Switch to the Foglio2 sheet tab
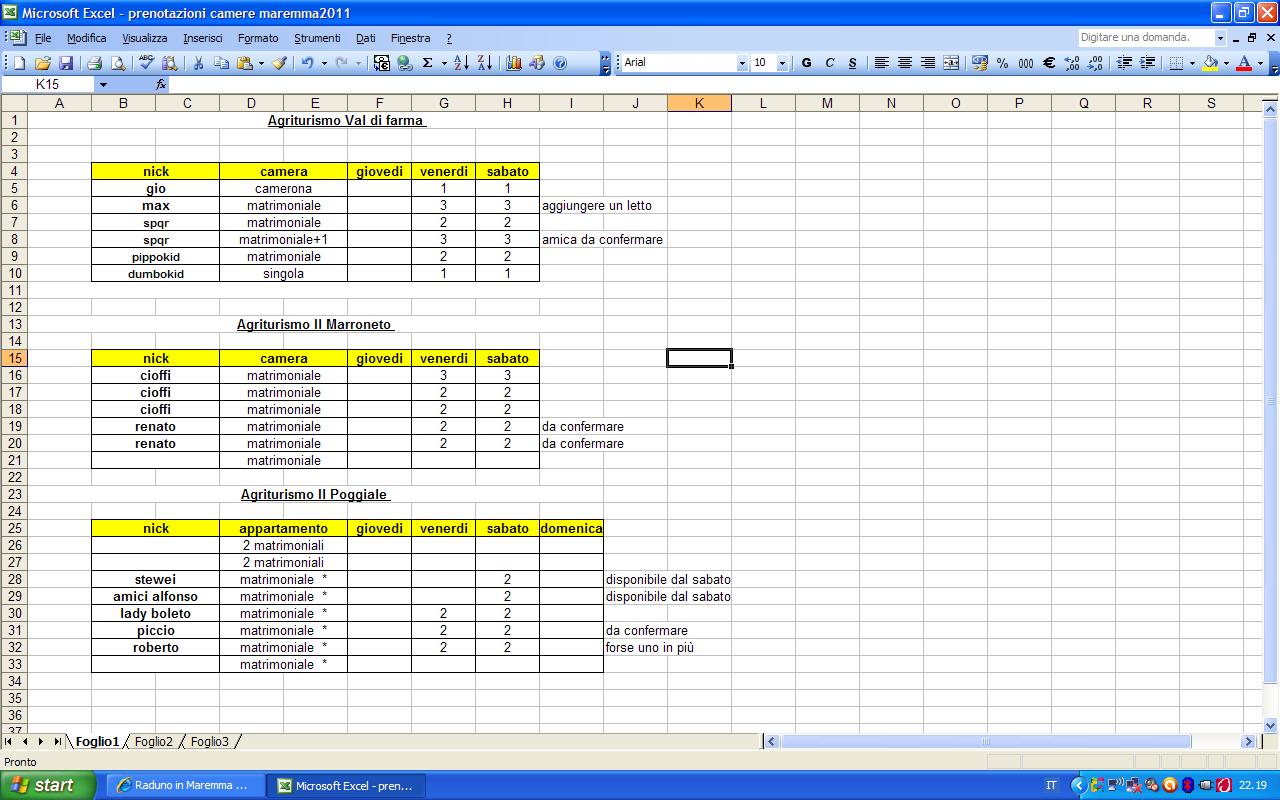This screenshot has height=800, width=1280. [x=154, y=742]
